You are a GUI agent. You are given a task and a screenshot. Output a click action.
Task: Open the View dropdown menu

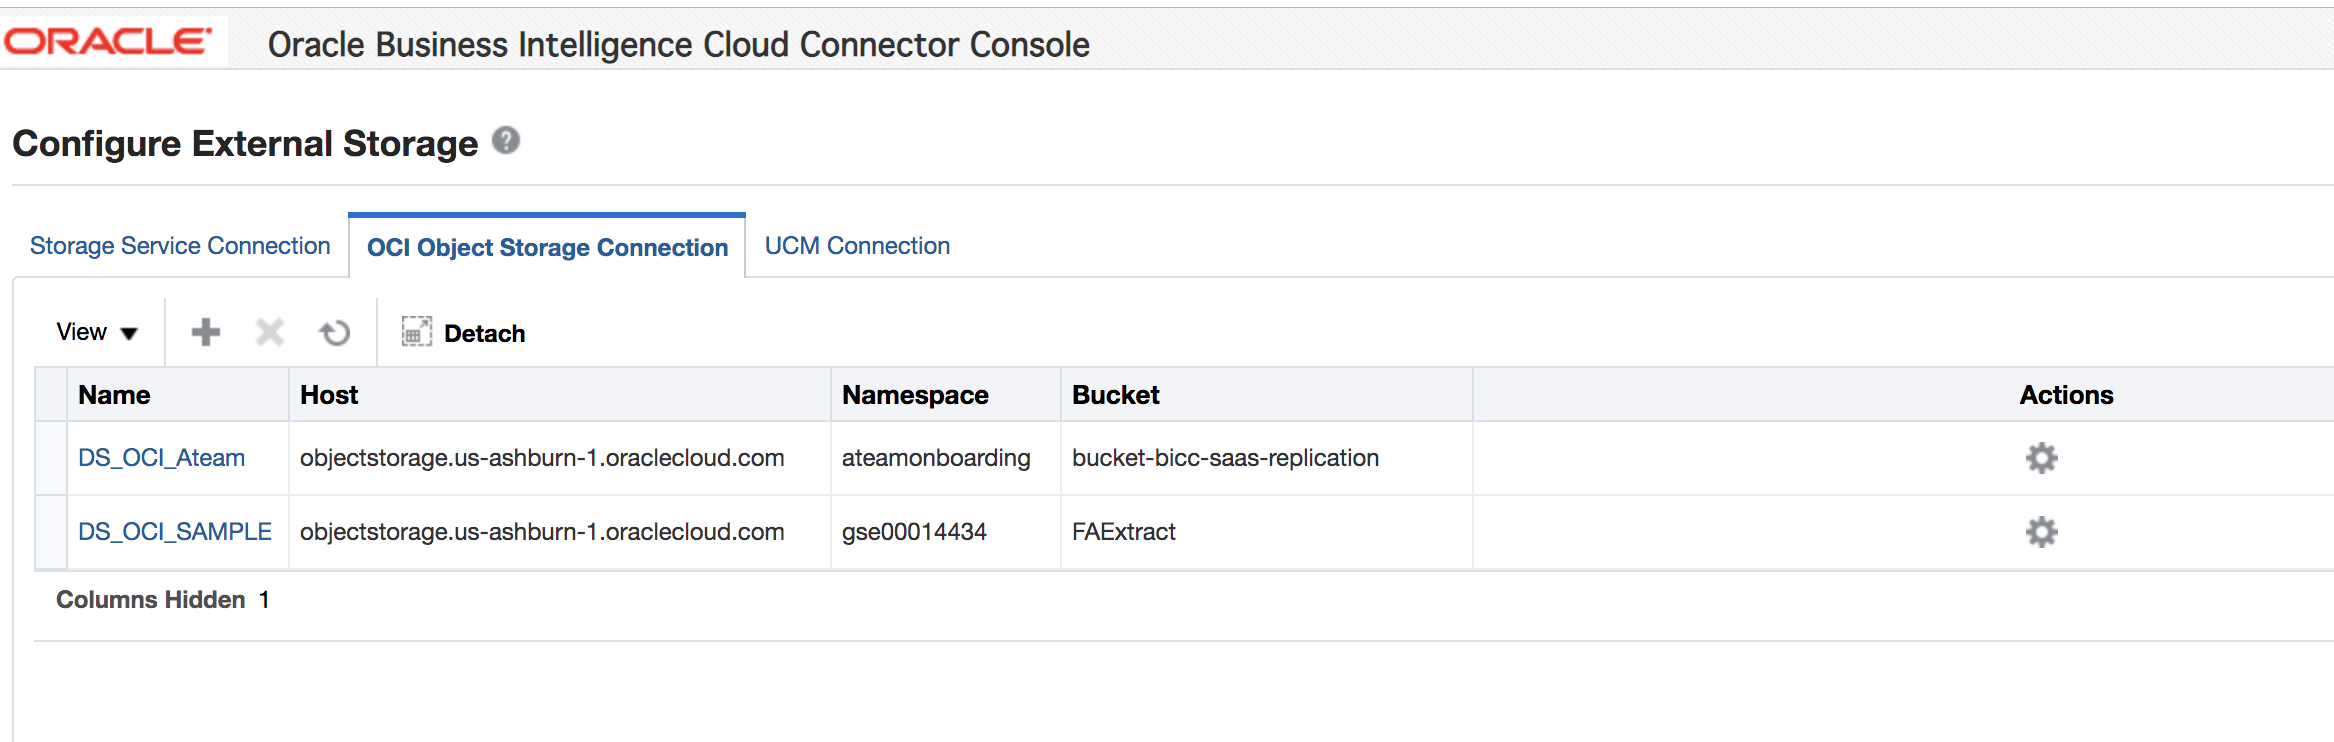[97, 332]
